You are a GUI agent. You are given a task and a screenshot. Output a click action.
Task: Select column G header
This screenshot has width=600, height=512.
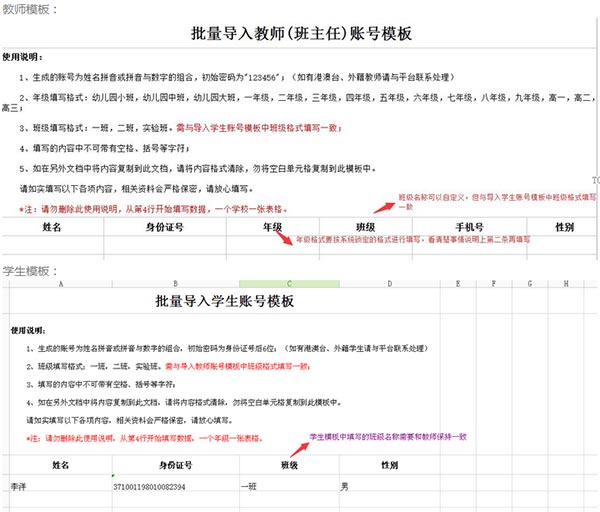[x=530, y=284]
